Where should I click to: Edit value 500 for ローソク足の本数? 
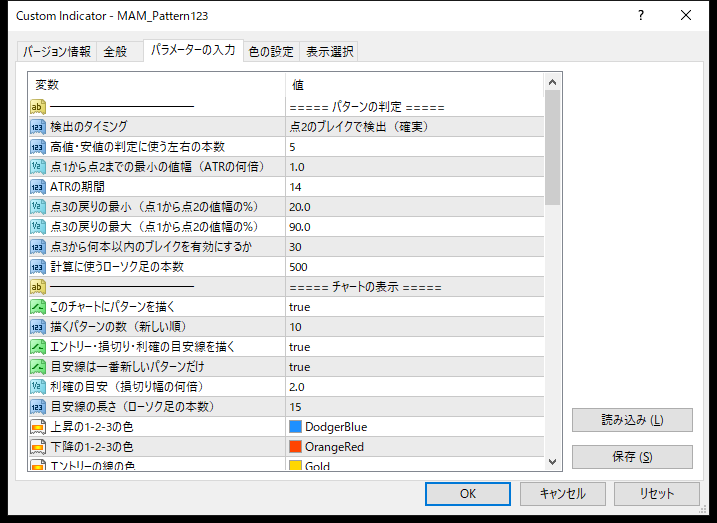coord(415,267)
